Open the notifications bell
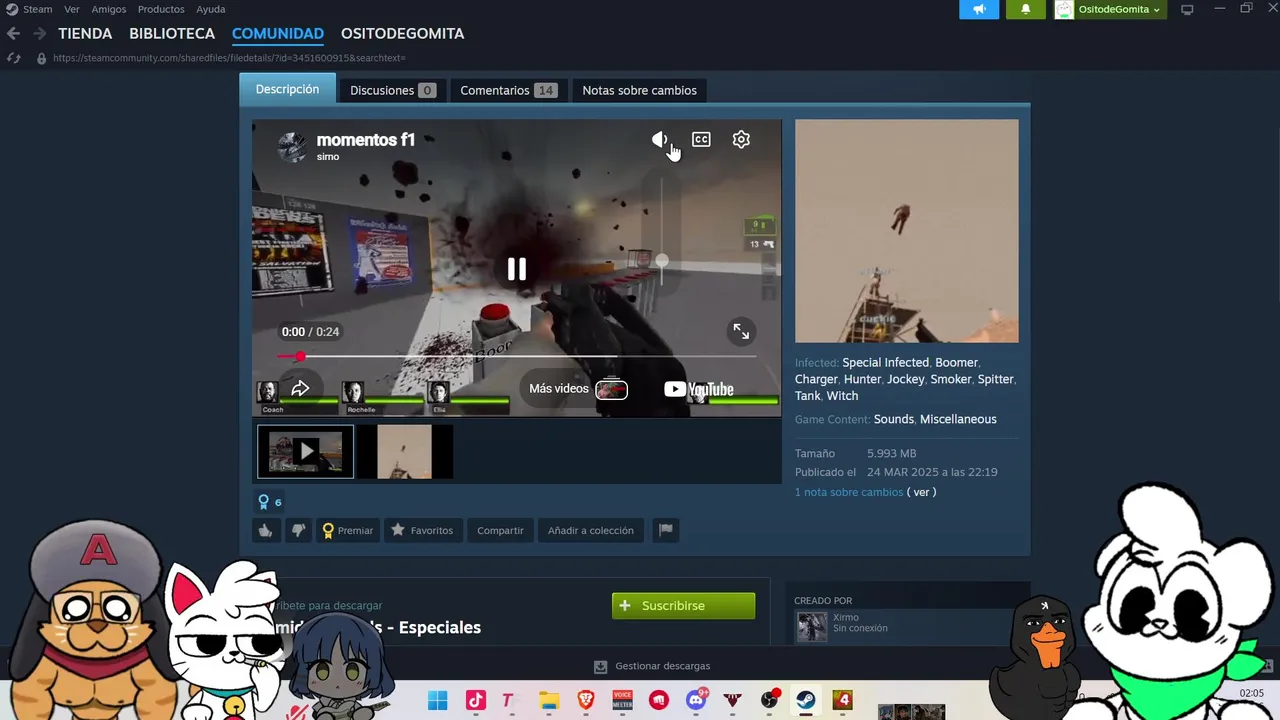Screen dimensions: 1280x720 click(1025, 9)
